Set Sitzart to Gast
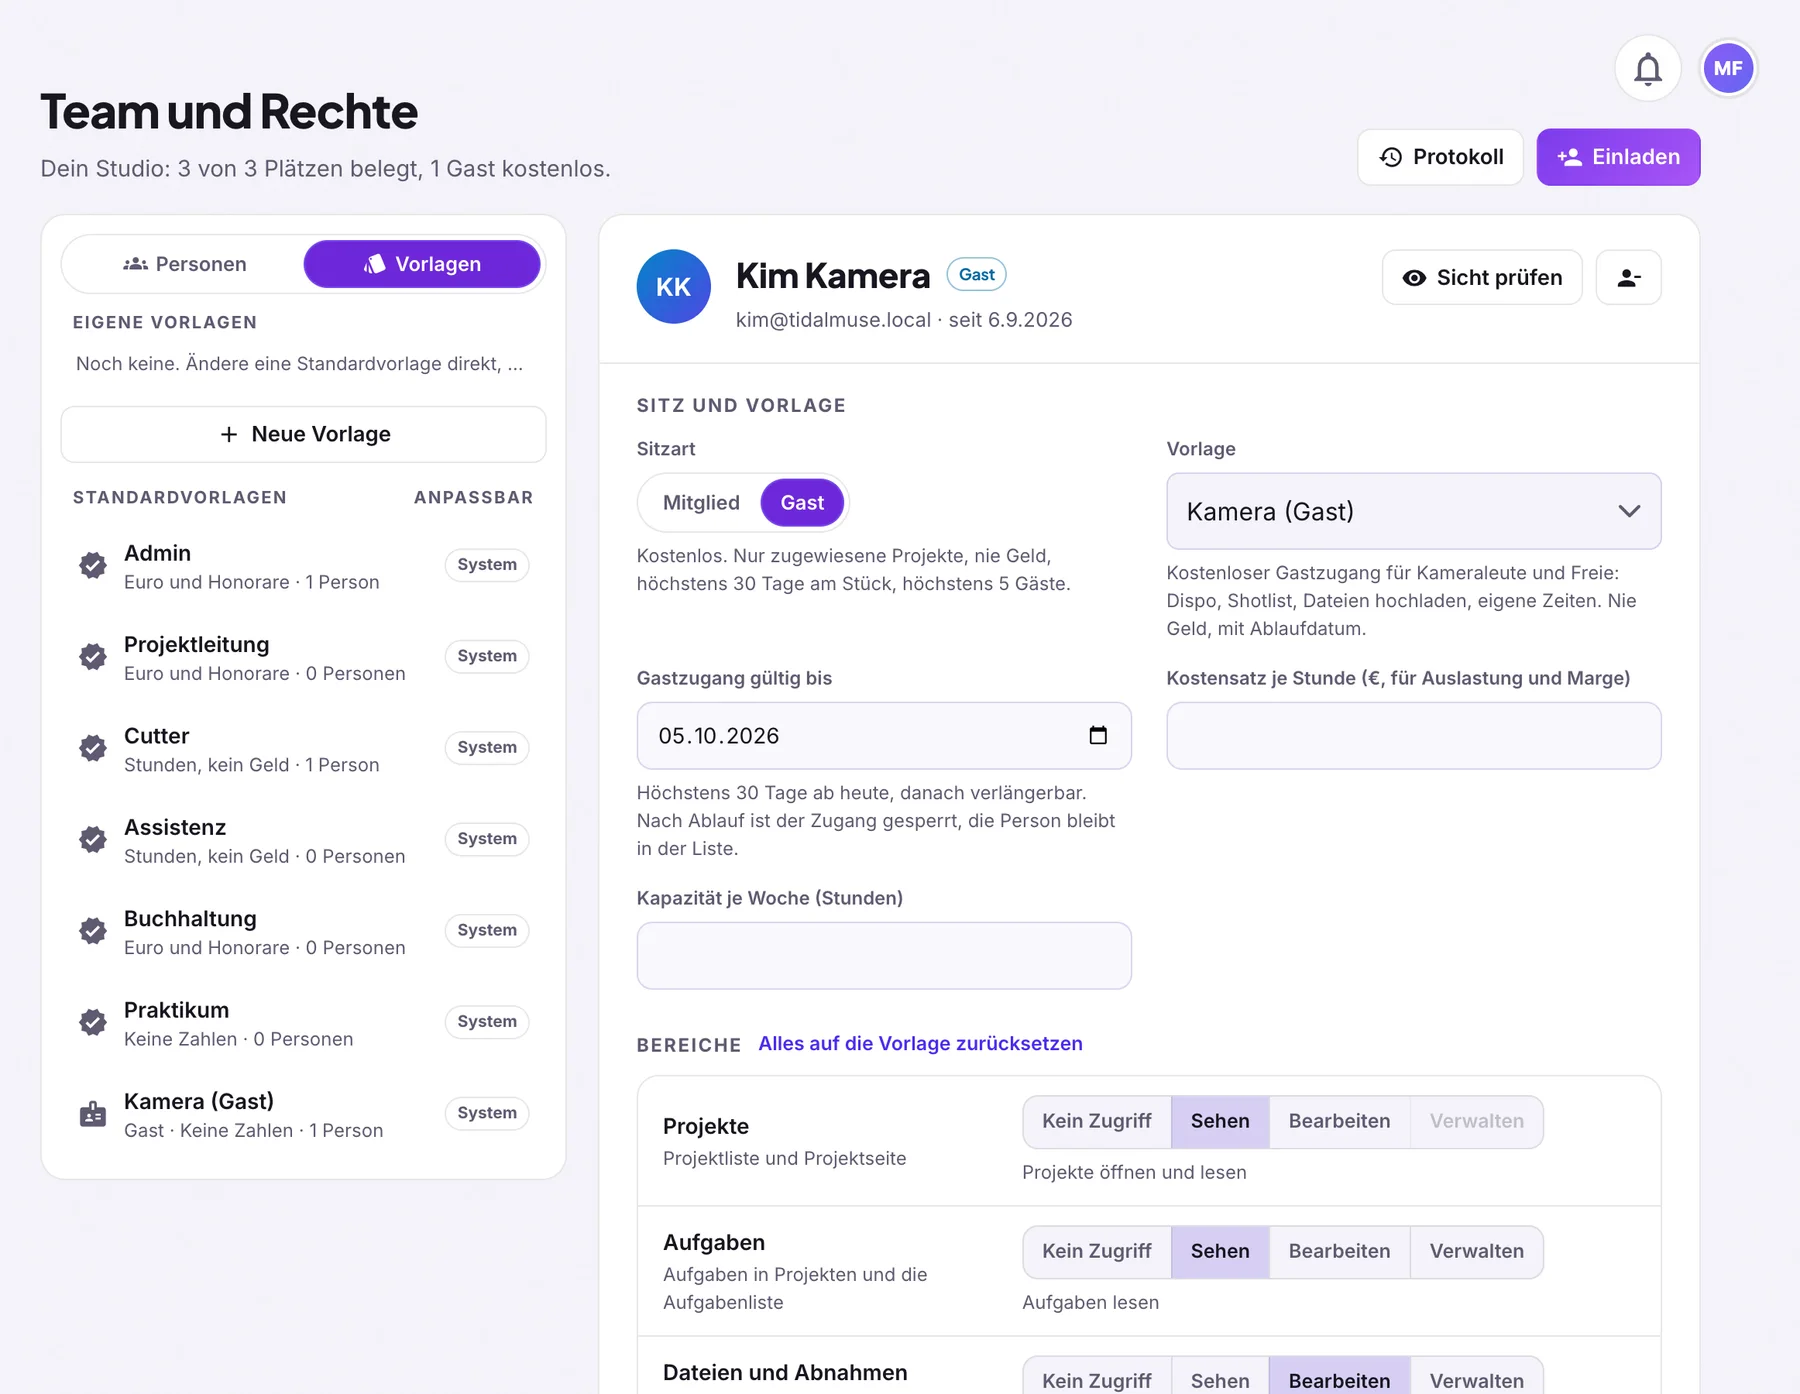Viewport: 1800px width, 1394px height. pyautogui.click(x=802, y=503)
